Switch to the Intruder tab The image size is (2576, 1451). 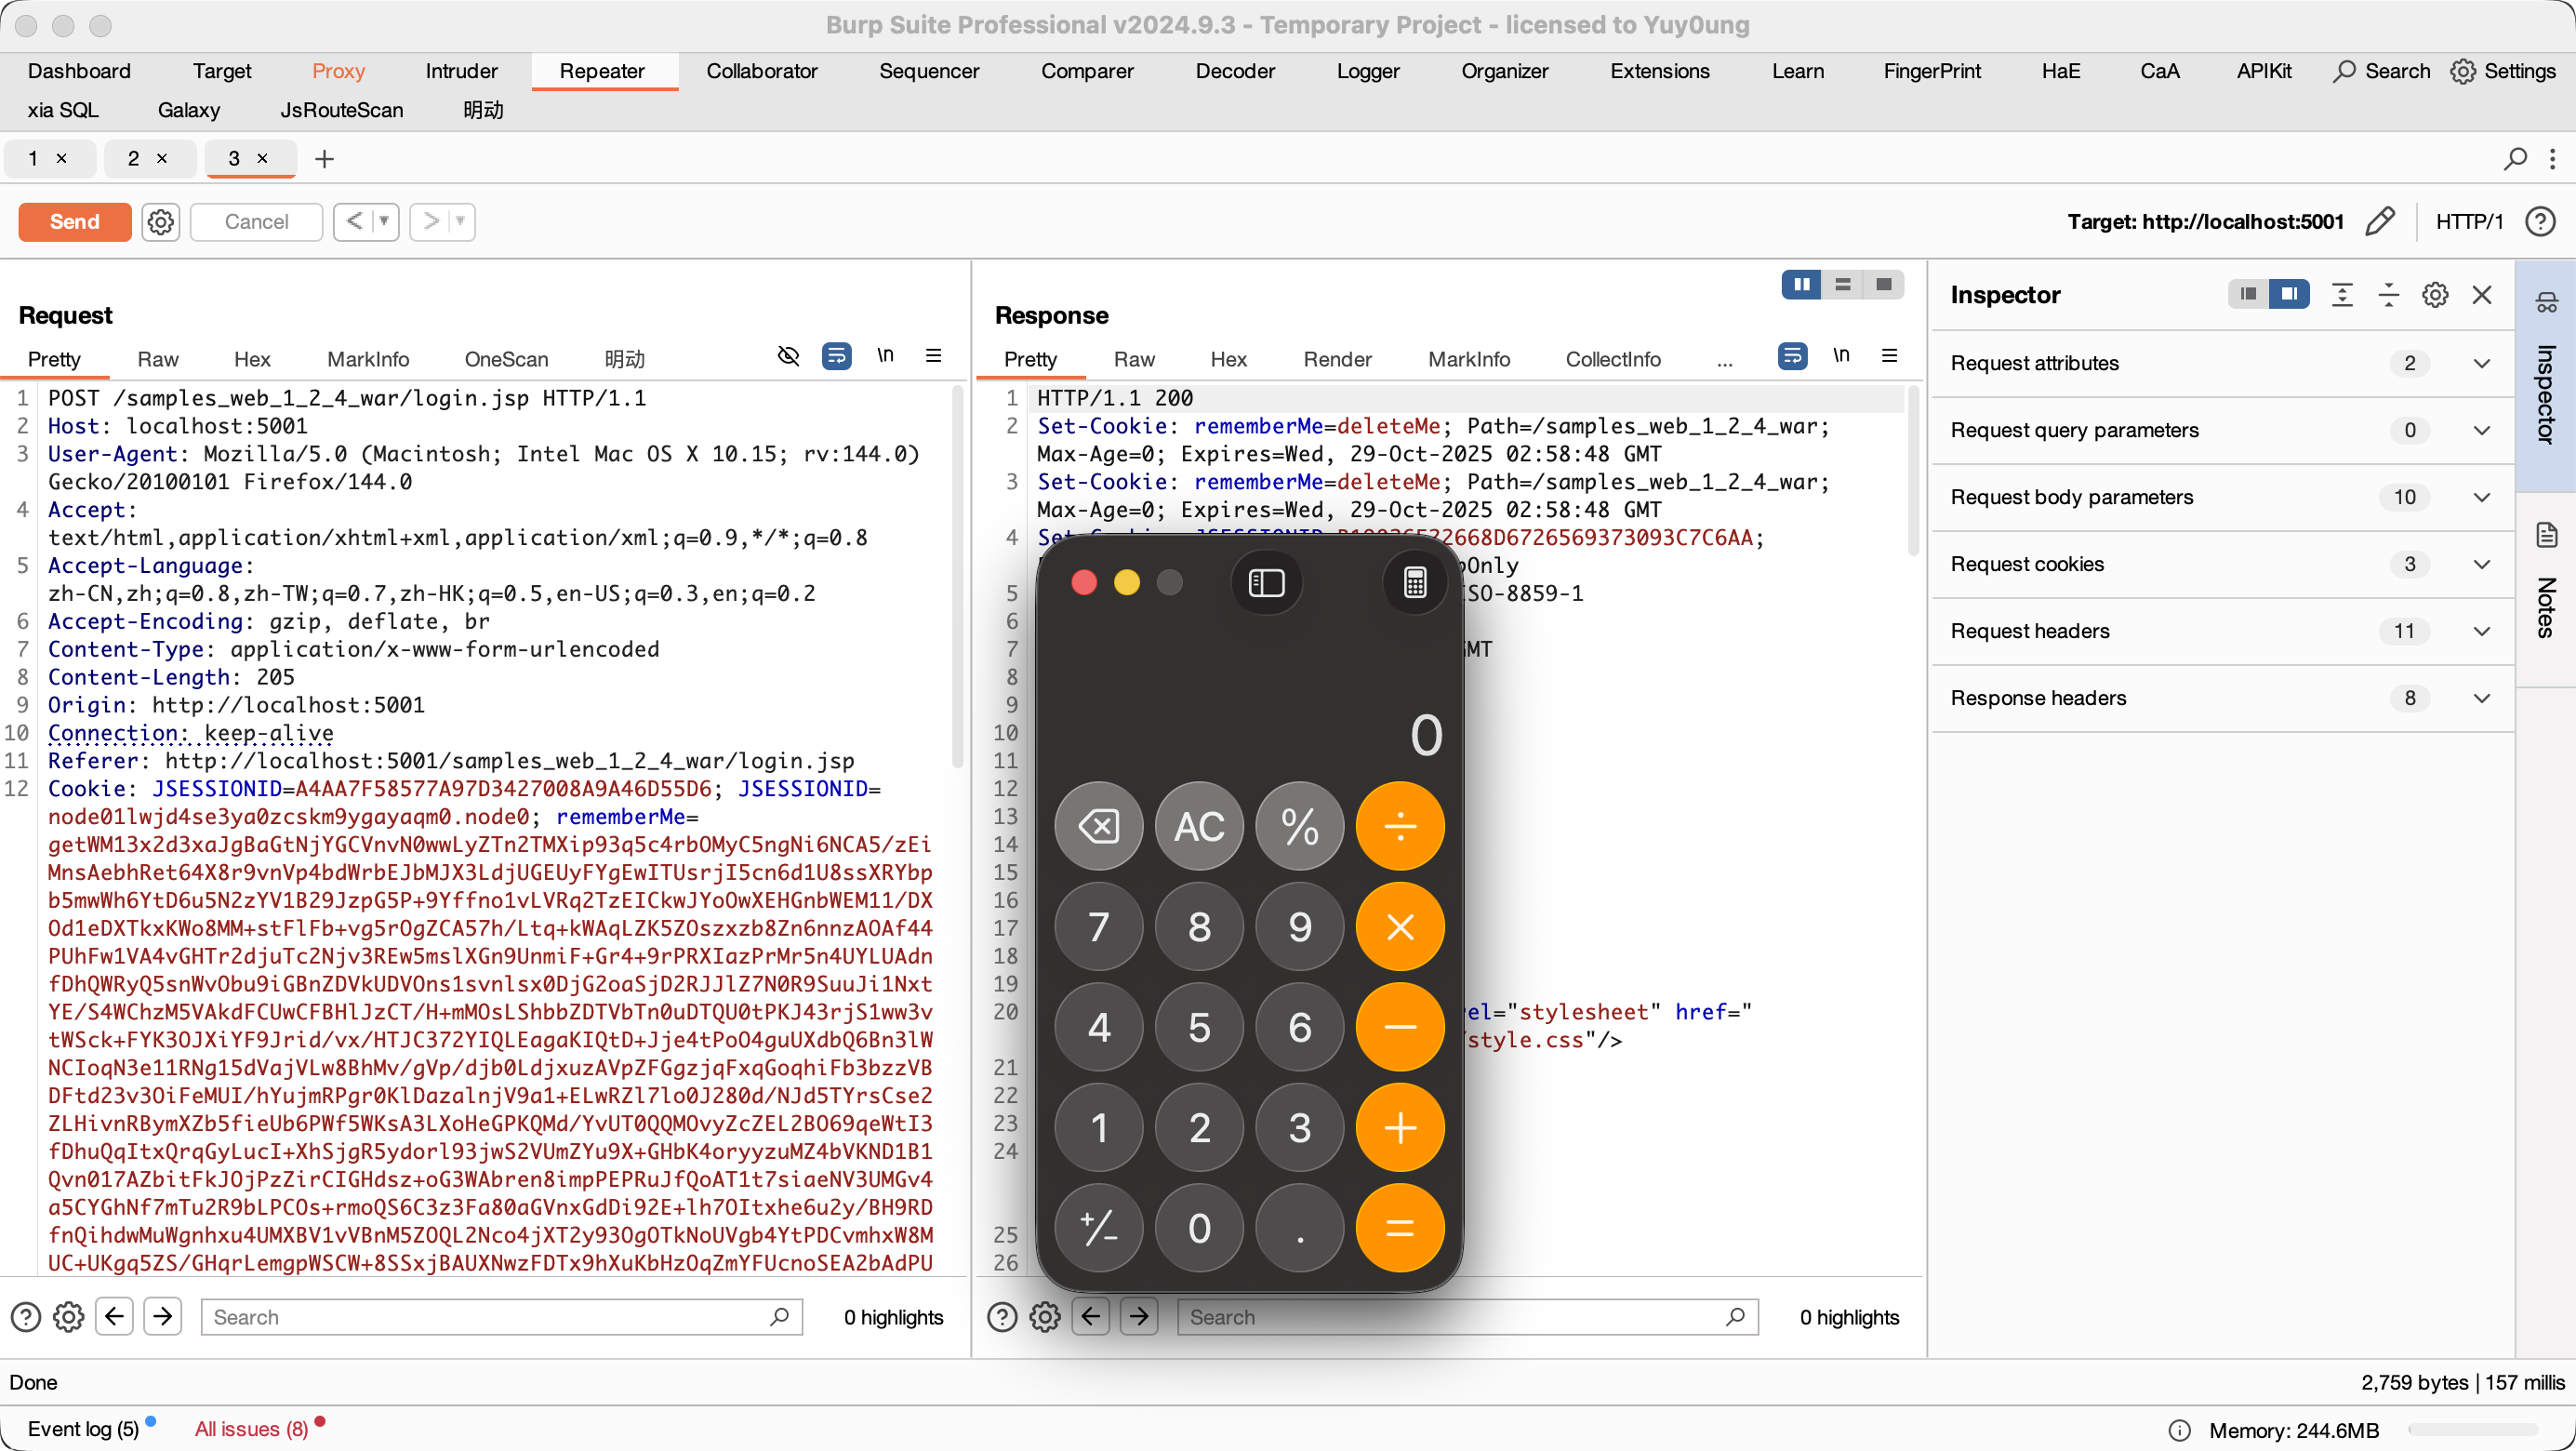(461, 71)
